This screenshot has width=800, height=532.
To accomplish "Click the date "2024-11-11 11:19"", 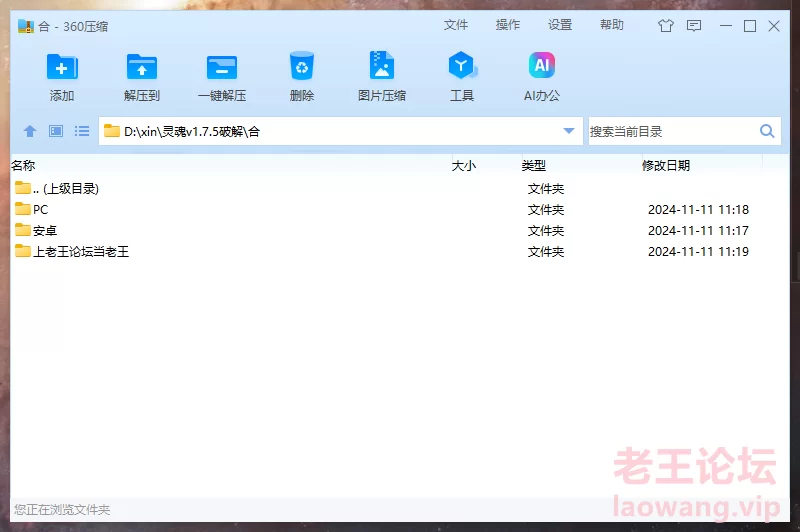I will pyautogui.click(x=698, y=251).
